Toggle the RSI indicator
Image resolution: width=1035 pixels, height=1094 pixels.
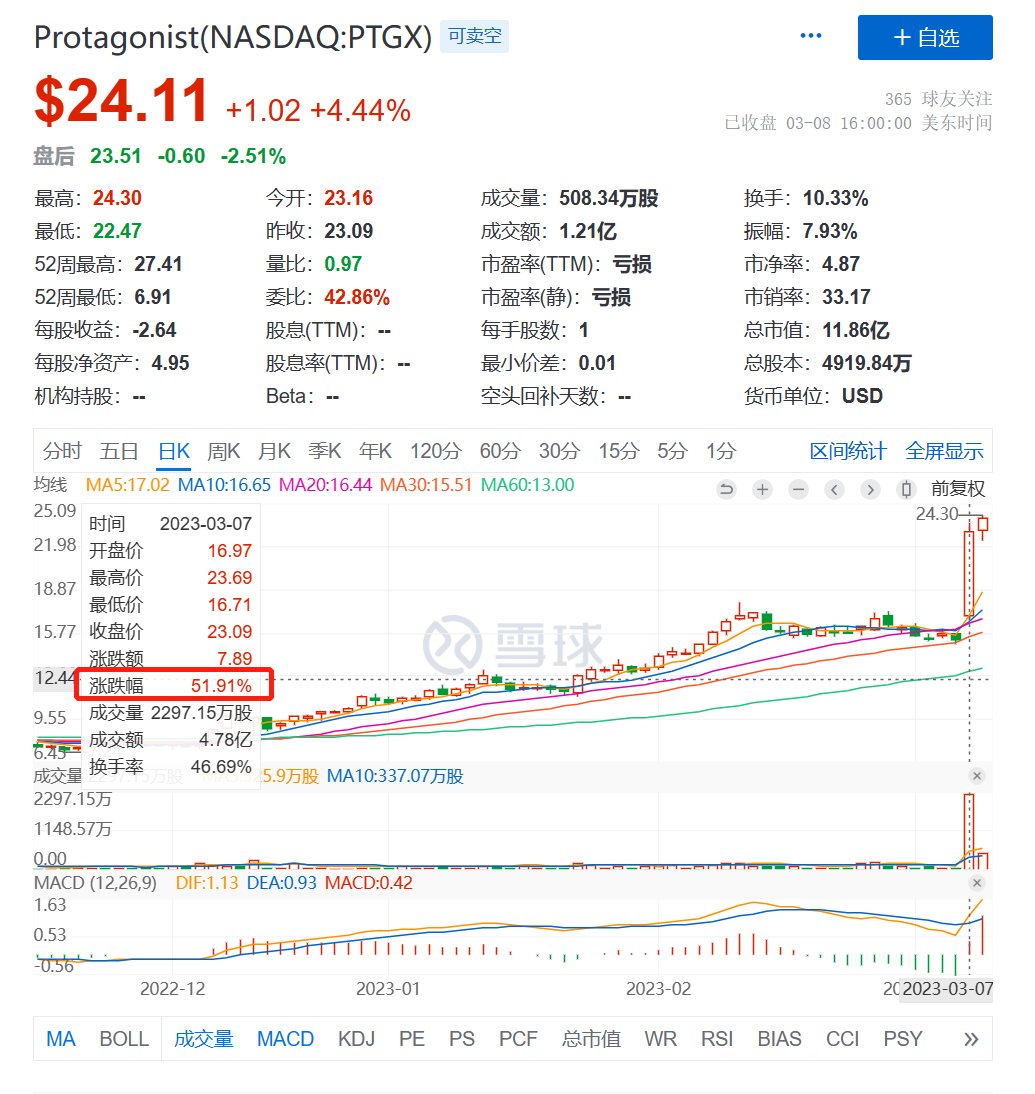pos(717,1039)
